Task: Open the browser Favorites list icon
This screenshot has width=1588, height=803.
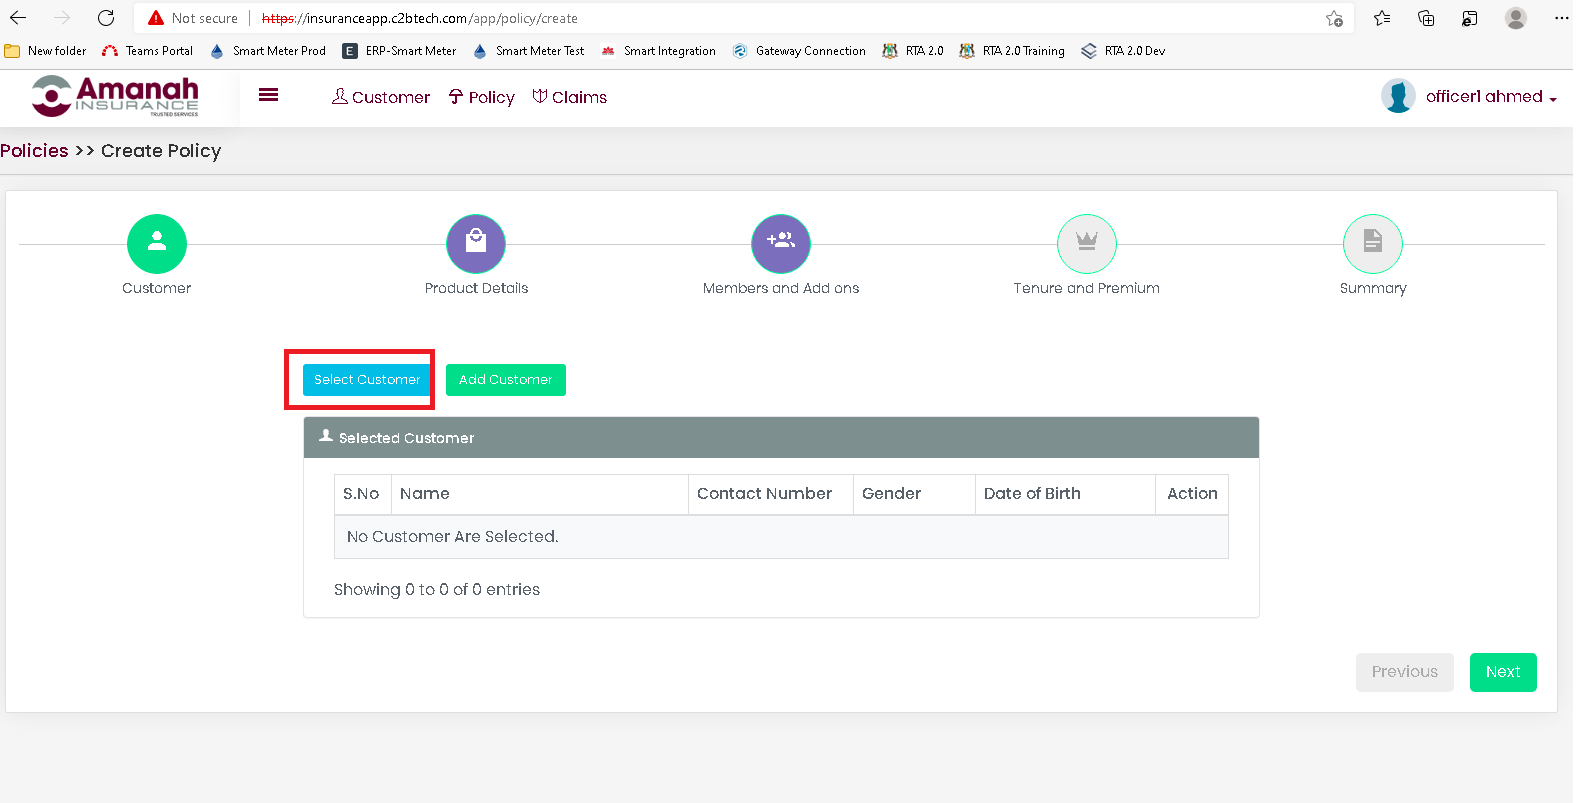Action: (x=1382, y=18)
